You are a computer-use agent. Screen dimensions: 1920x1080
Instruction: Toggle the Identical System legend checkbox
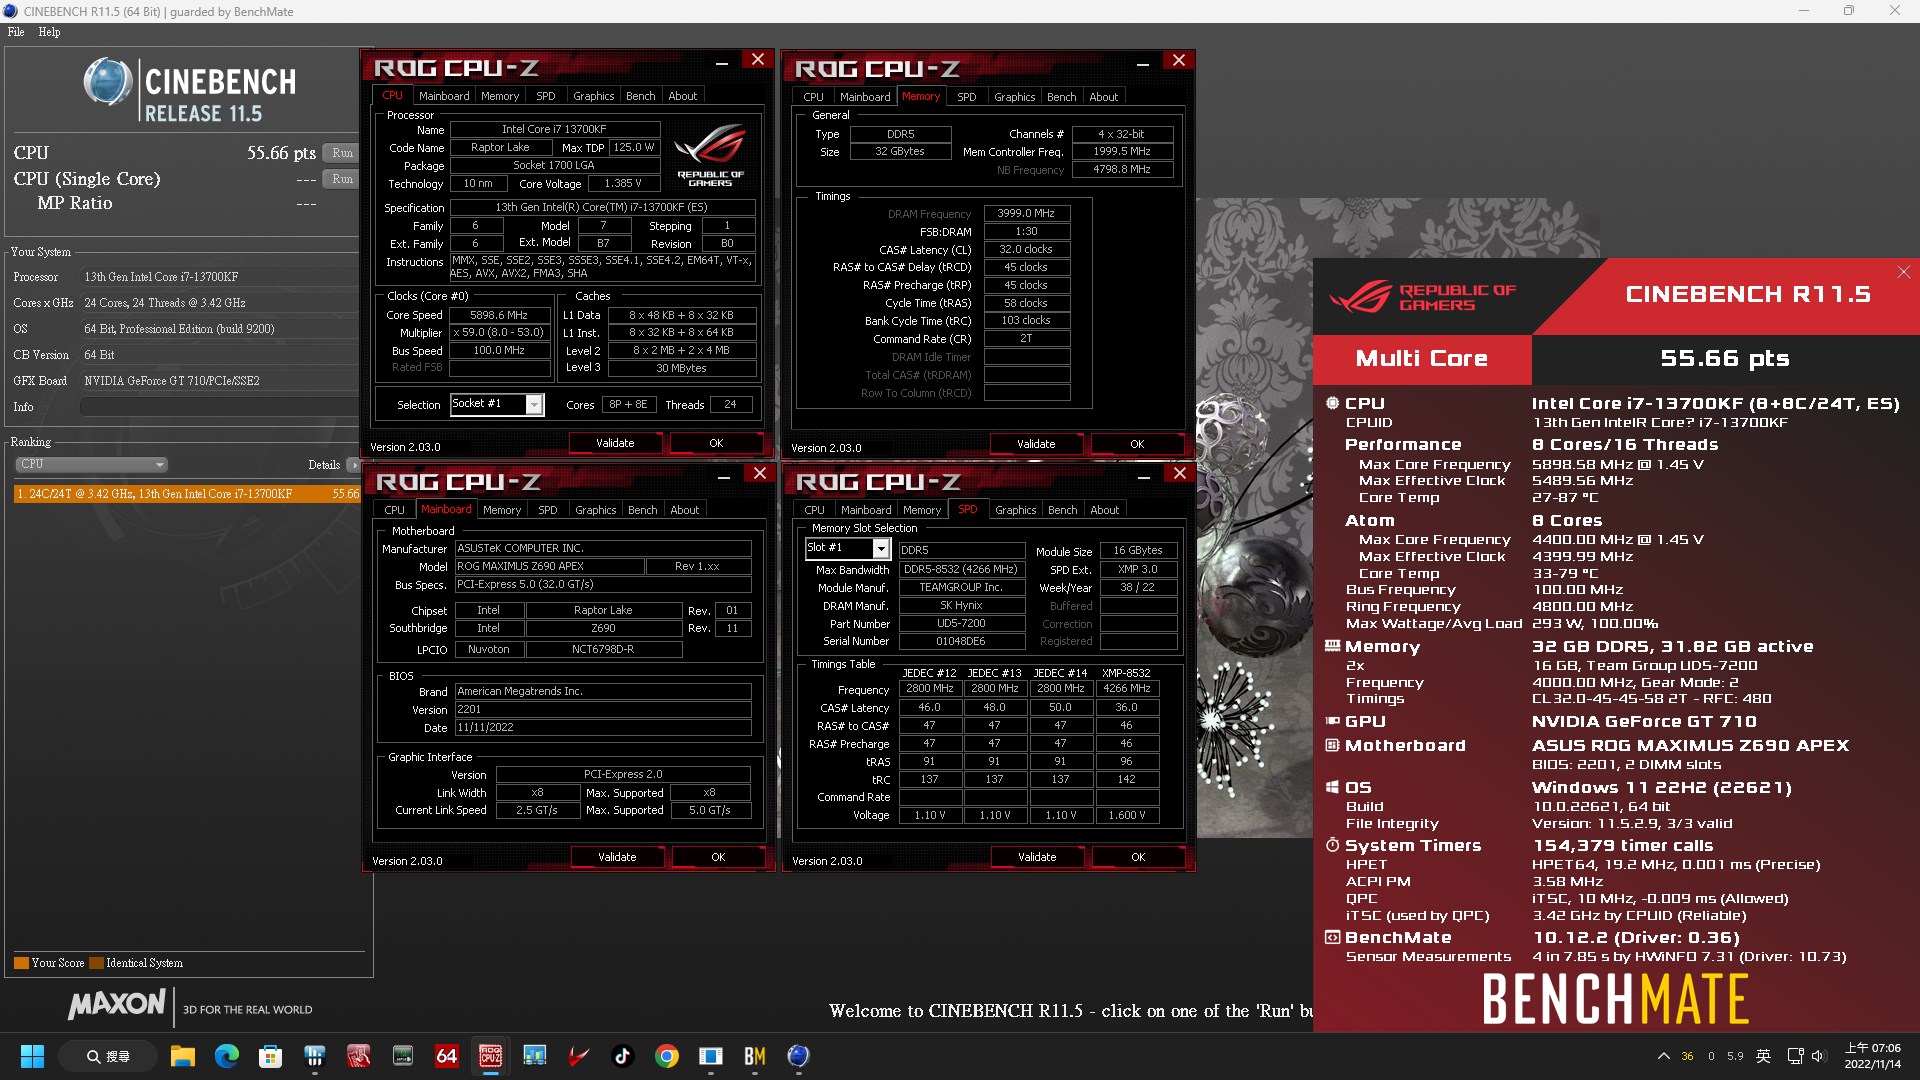(x=96, y=963)
